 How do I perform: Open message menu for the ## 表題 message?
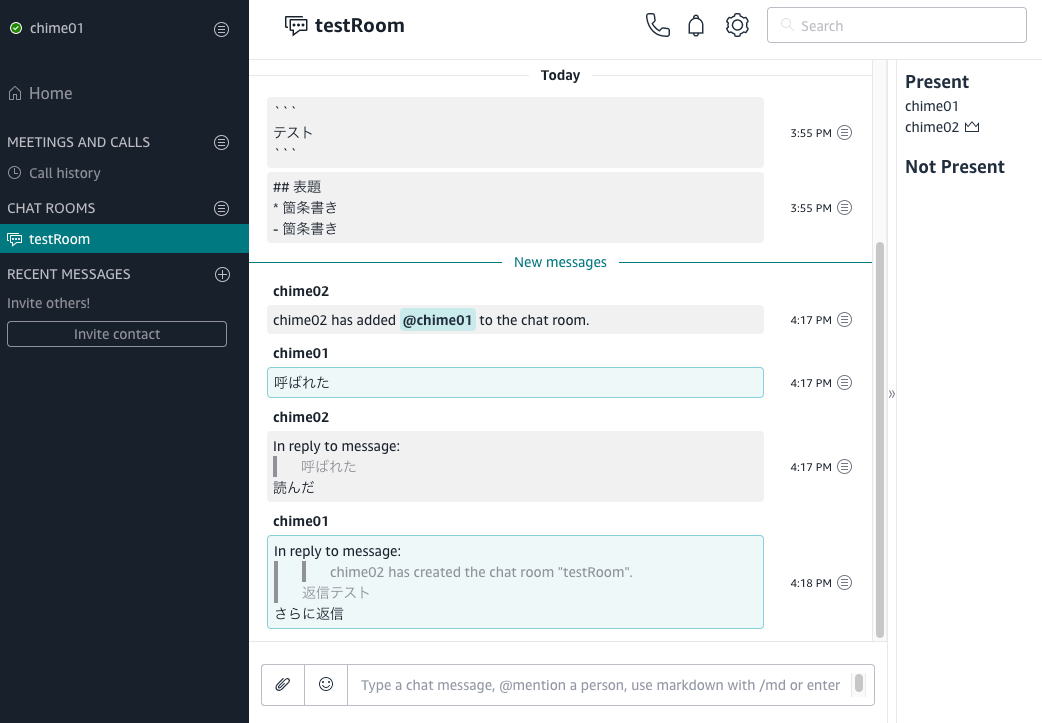[844, 207]
